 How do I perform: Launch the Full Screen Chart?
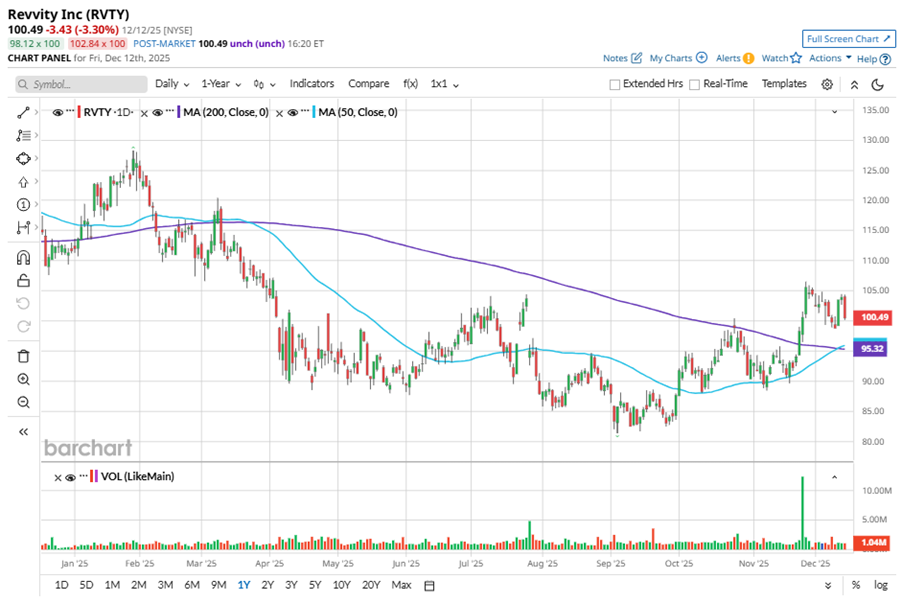(849, 39)
